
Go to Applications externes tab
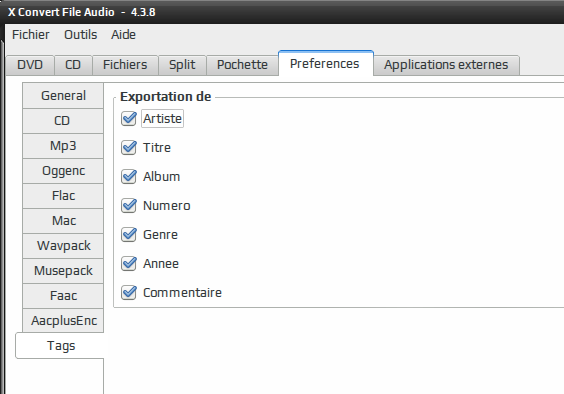(446, 65)
